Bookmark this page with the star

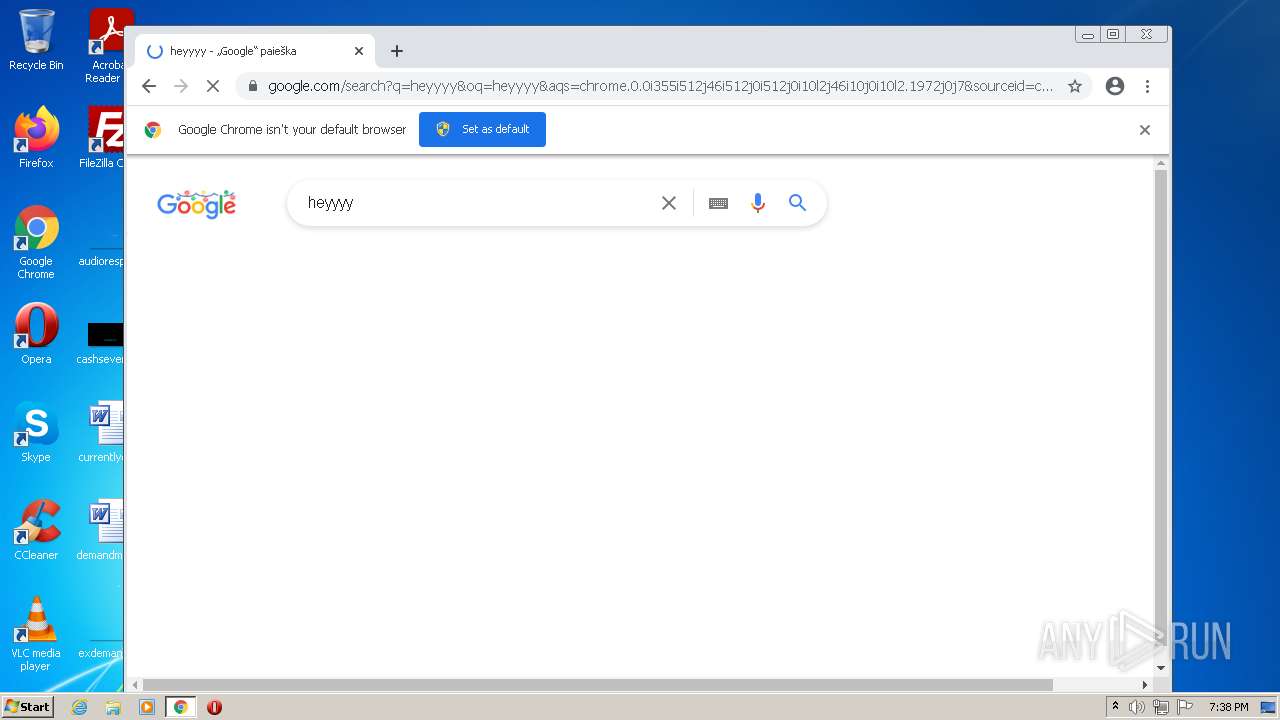(x=1075, y=86)
